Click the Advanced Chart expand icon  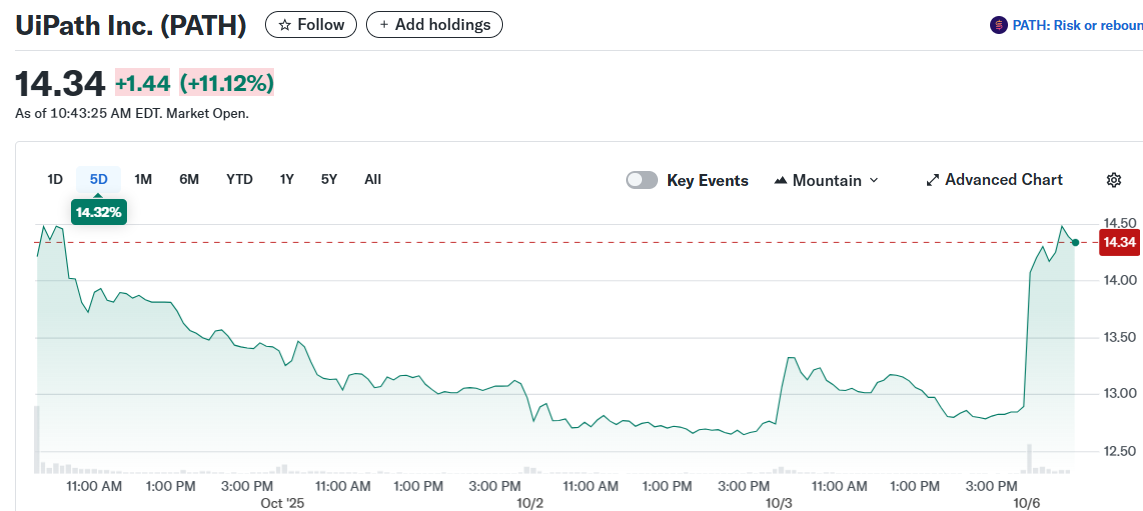click(x=933, y=180)
